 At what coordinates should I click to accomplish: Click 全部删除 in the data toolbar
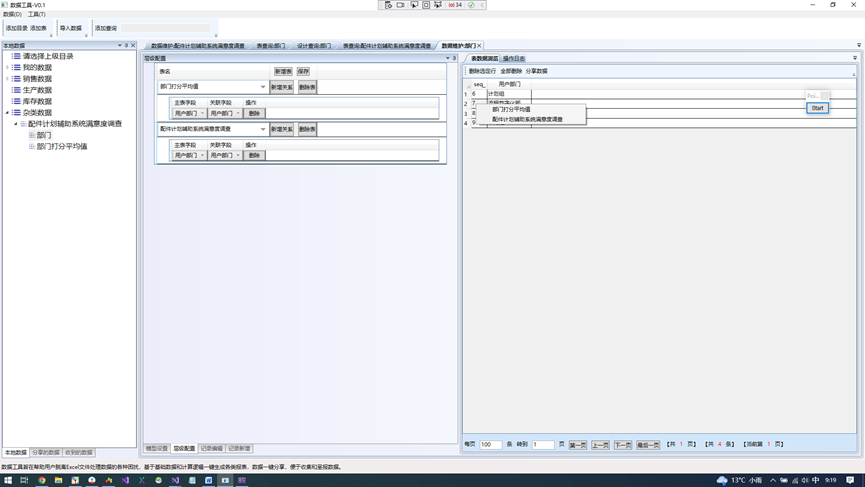pos(511,71)
